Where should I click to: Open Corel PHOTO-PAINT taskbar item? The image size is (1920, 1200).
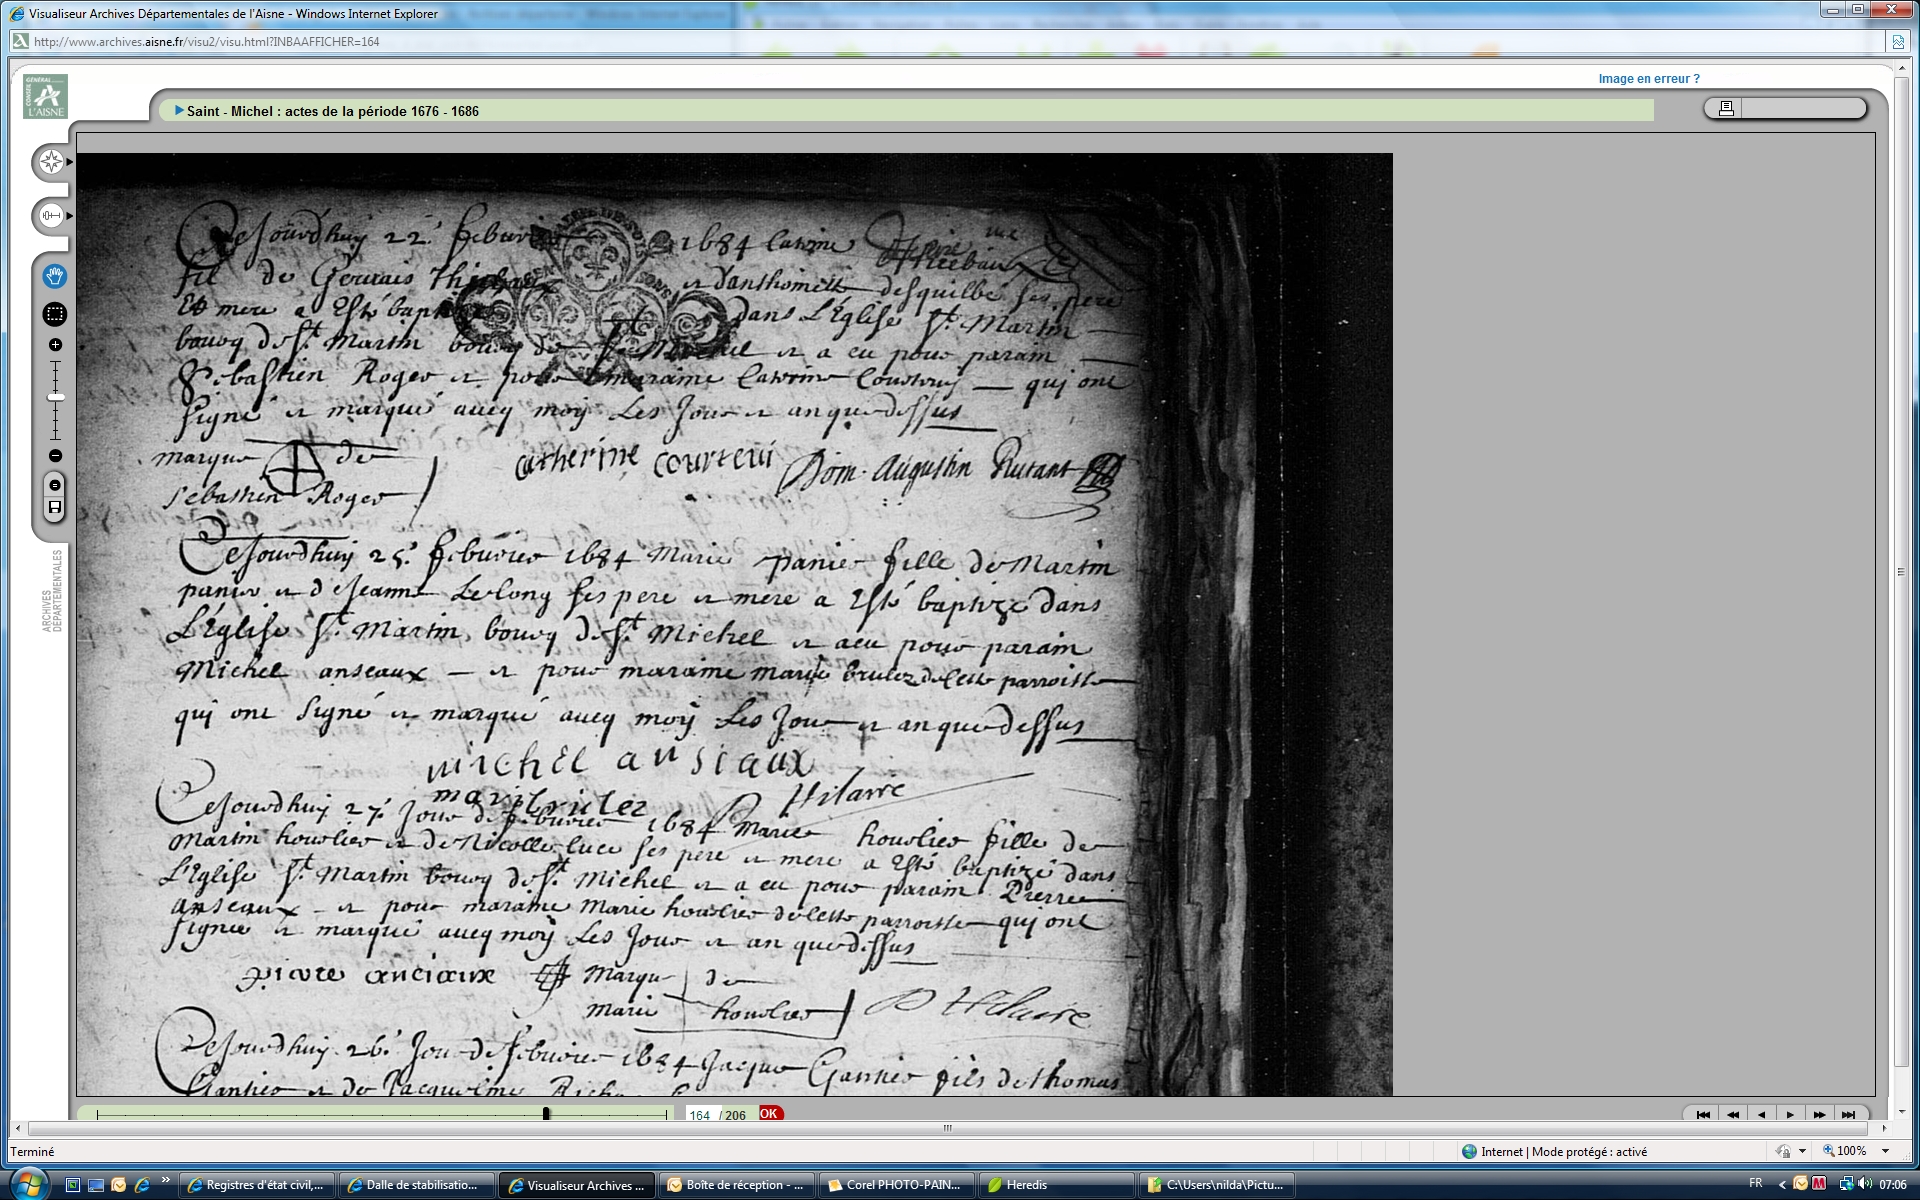coord(895,1185)
